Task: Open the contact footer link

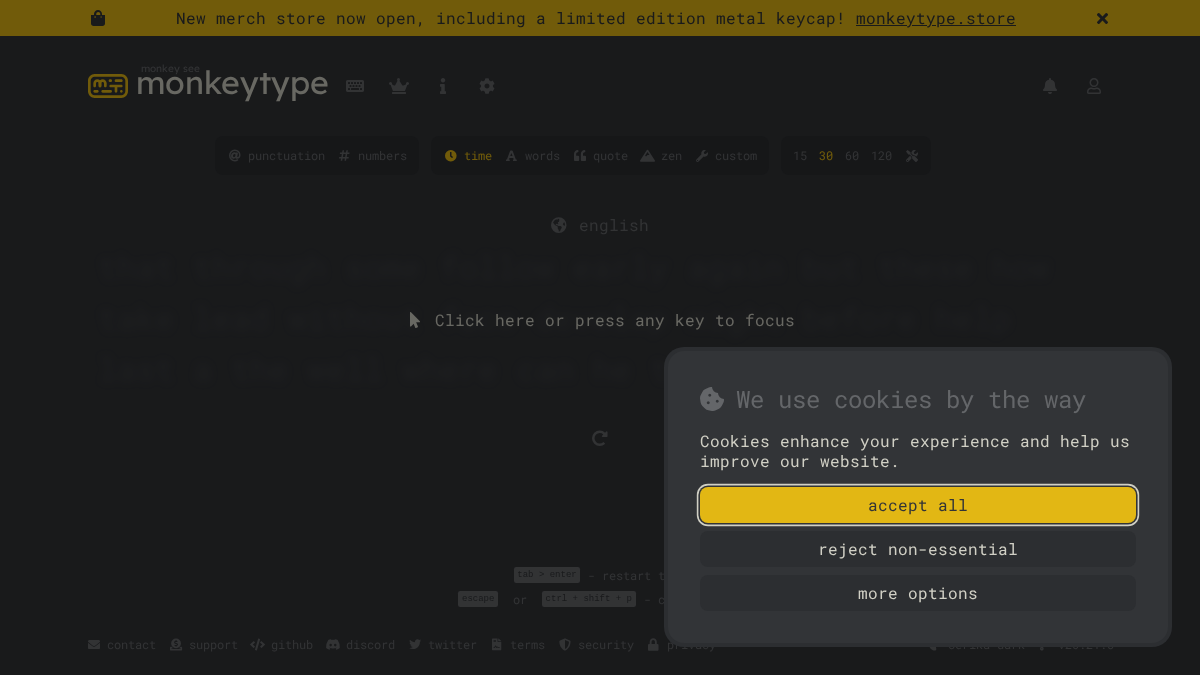Action: [122, 645]
